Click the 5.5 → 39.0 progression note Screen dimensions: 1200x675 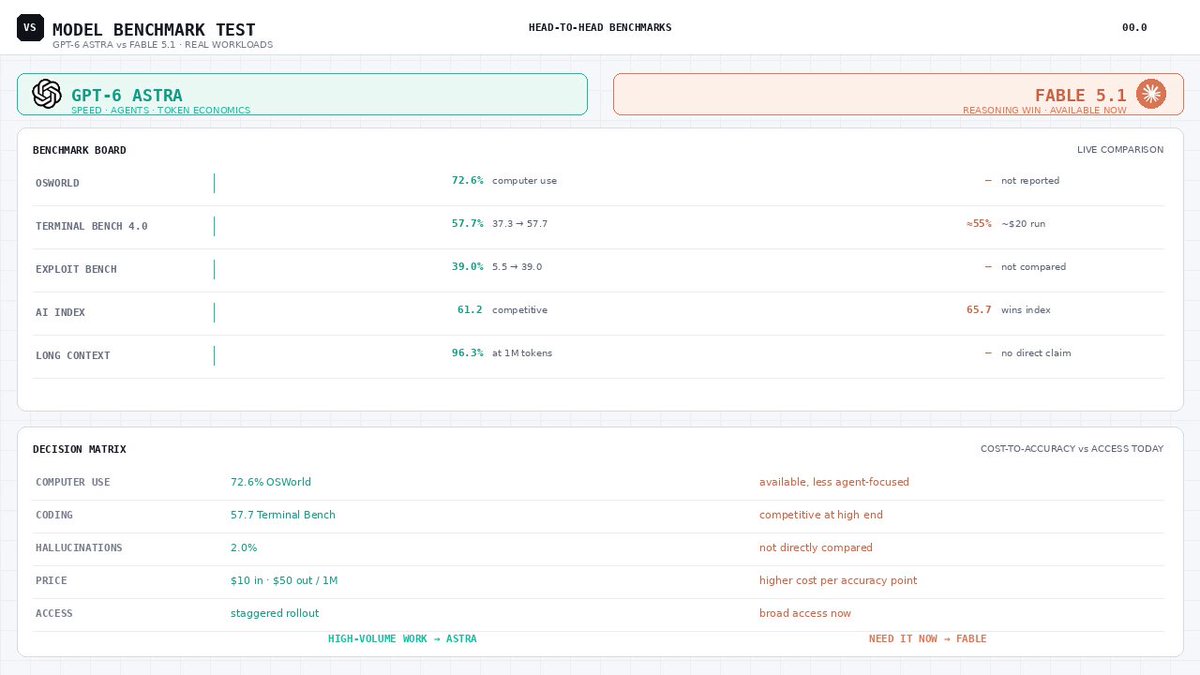click(517, 267)
